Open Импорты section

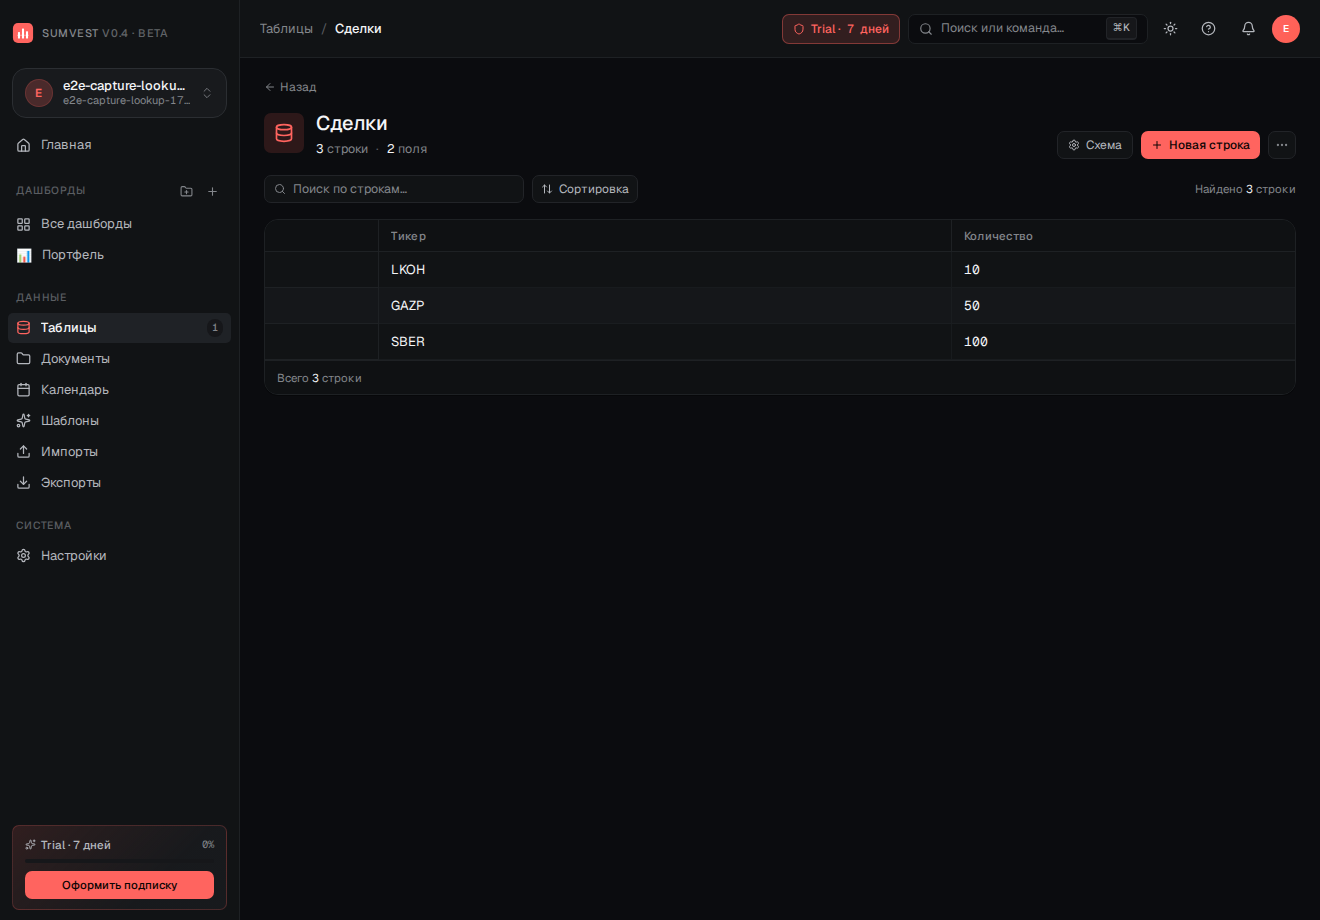(119, 452)
